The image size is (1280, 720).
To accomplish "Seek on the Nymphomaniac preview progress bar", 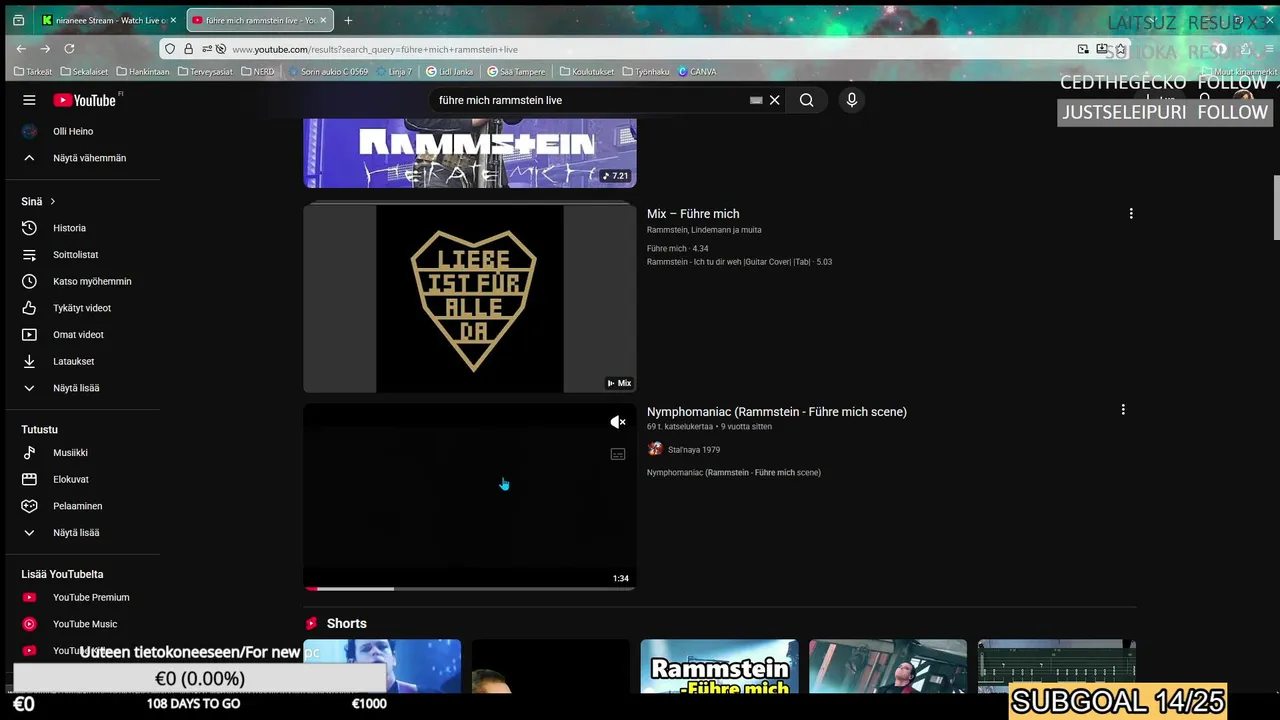I will click(x=470, y=588).
